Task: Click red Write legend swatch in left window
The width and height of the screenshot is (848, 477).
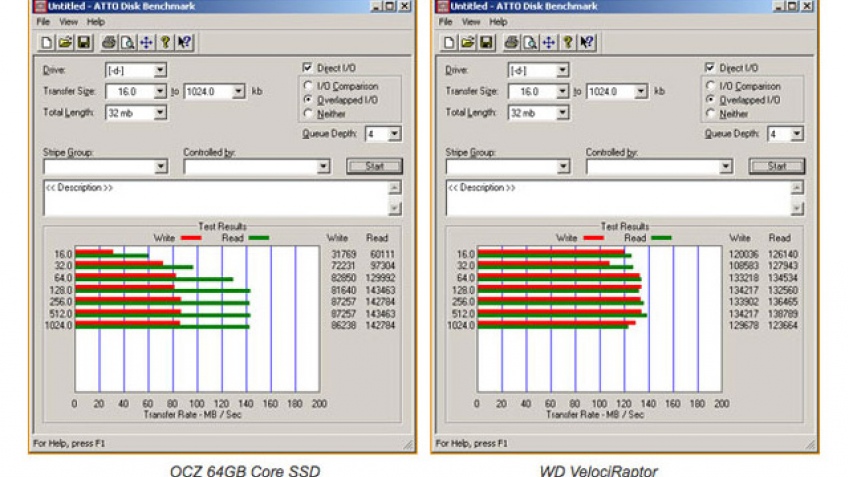Action: [x=191, y=238]
